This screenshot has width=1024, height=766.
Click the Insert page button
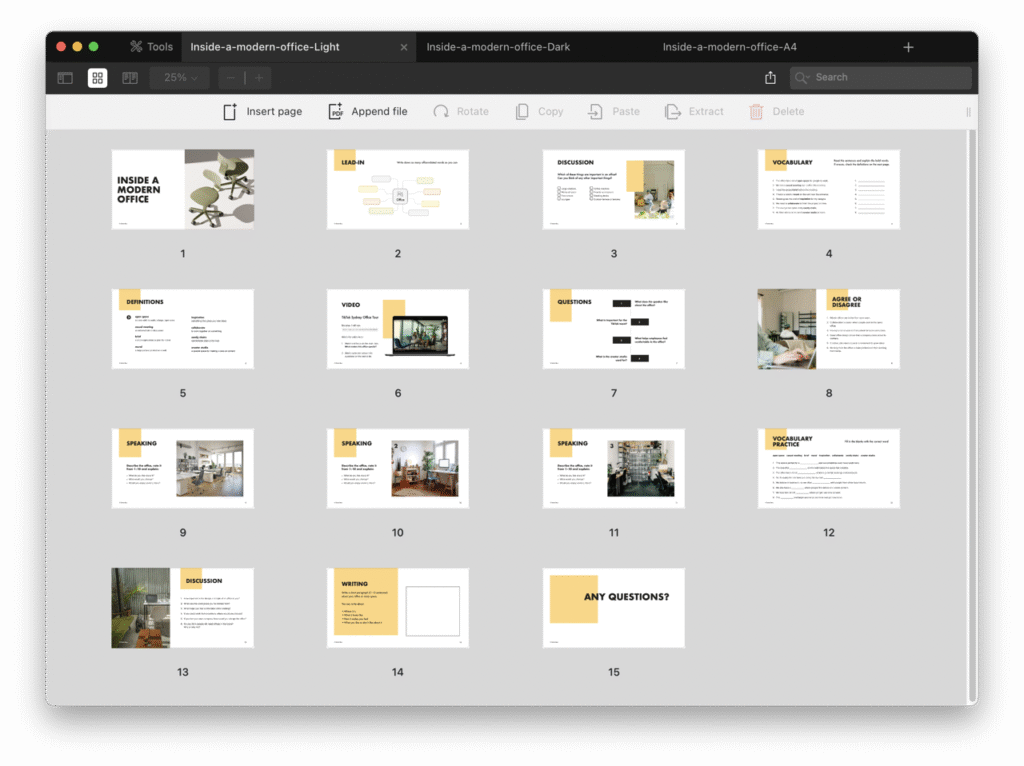(262, 112)
